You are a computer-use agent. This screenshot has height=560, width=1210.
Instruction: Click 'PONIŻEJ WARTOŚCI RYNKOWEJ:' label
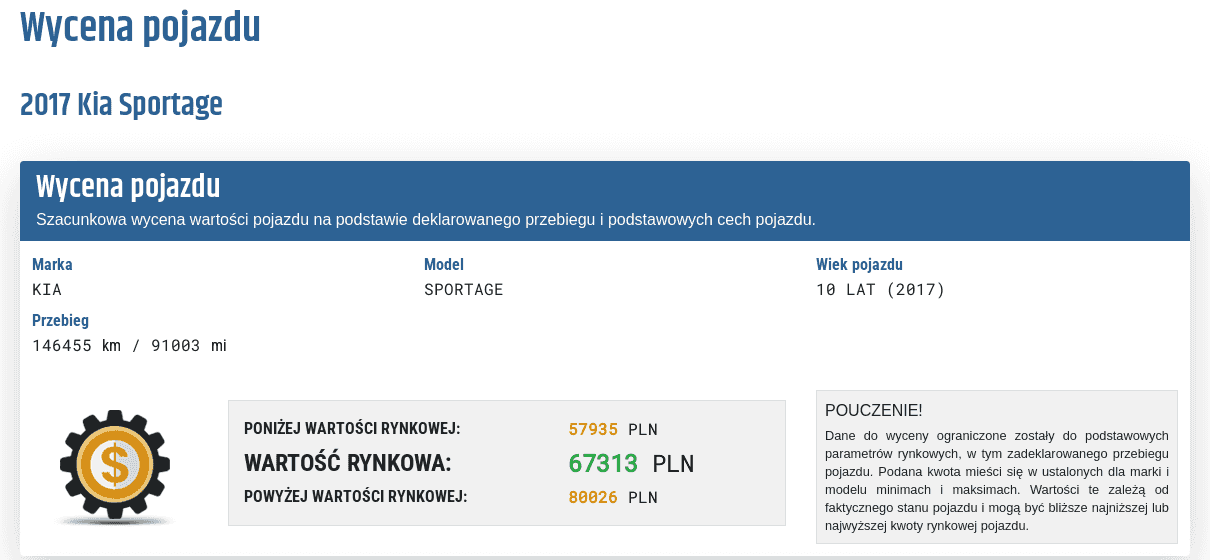pos(352,429)
